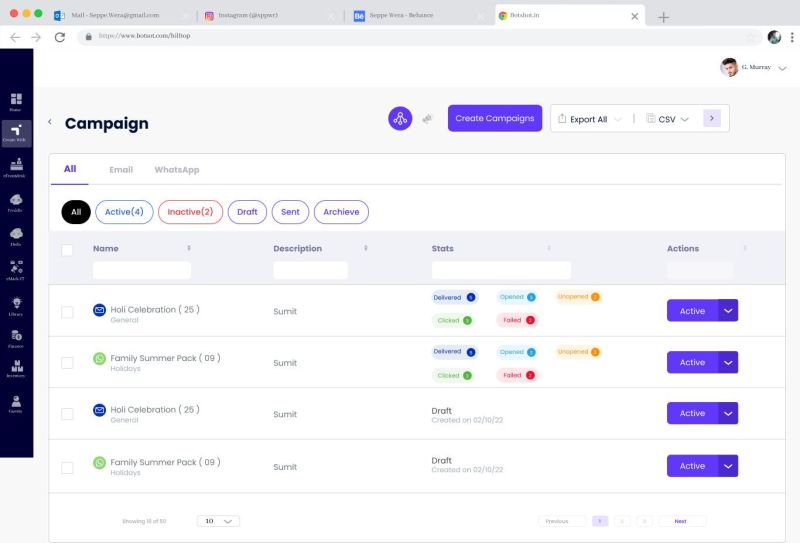Click the purple arrow next to CSV
Image resolution: width=800 pixels, height=543 pixels.
click(x=712, y=118)
